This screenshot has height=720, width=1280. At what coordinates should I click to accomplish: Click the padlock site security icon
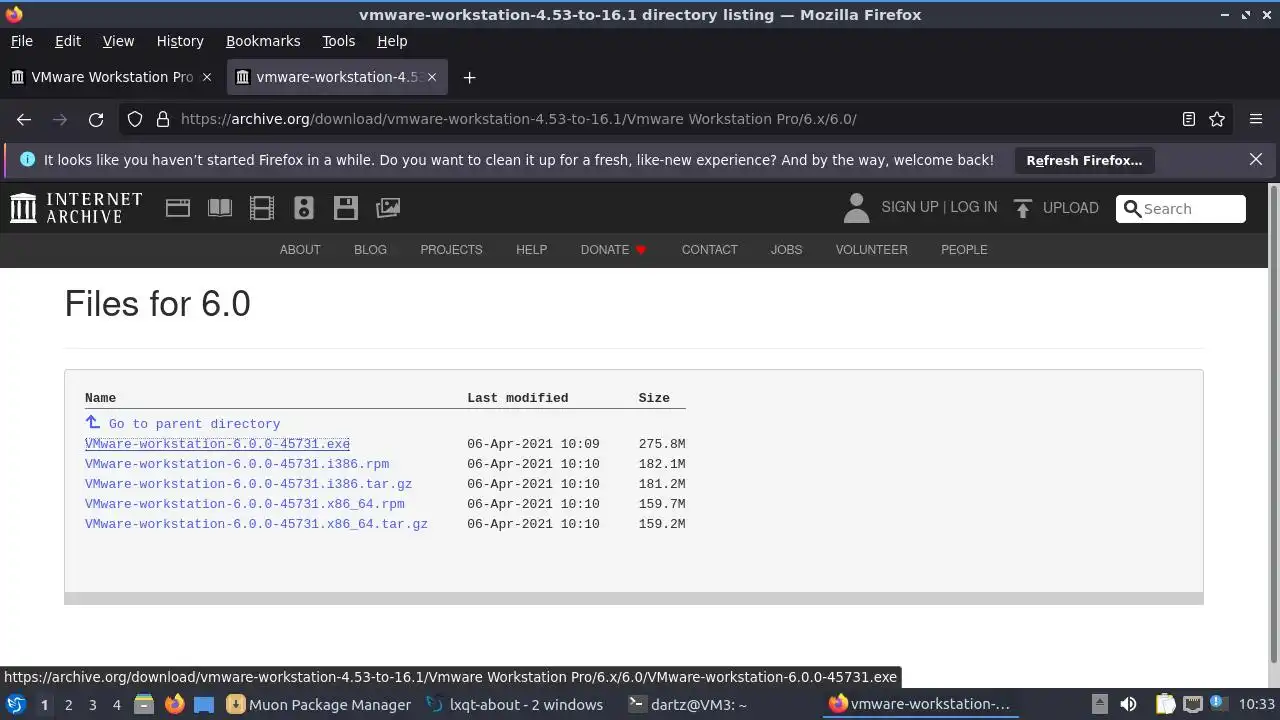coord(163,119)
